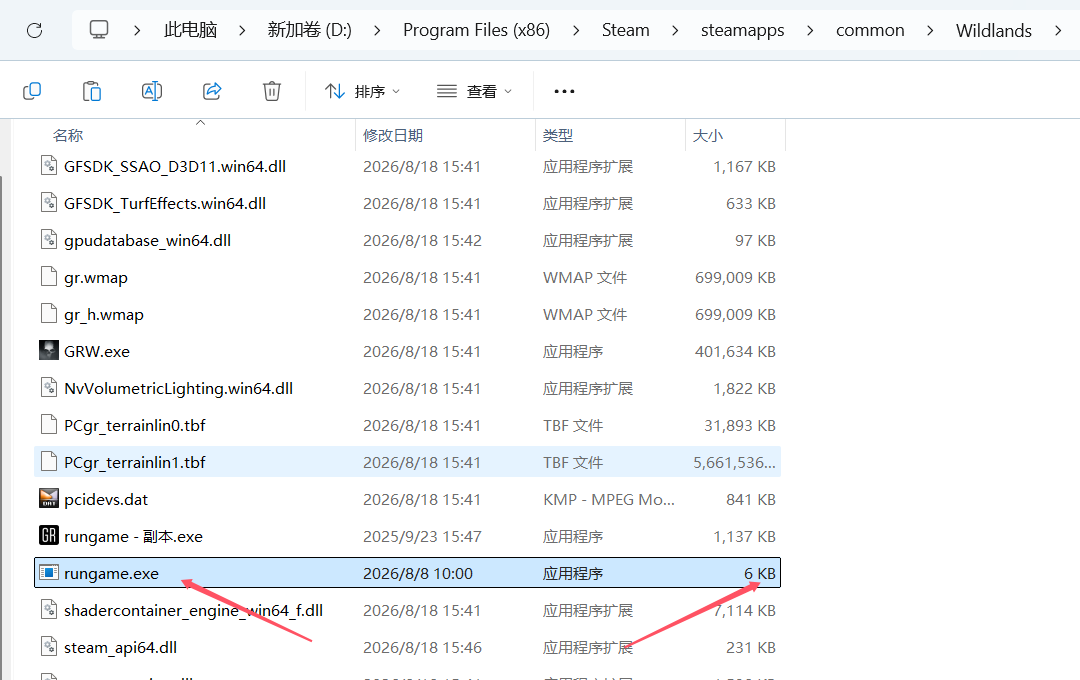This screenshot has width=1080, height=680.
Task: Click the This PC monitor icon in breadcrumb
Action: coord(99,30)
